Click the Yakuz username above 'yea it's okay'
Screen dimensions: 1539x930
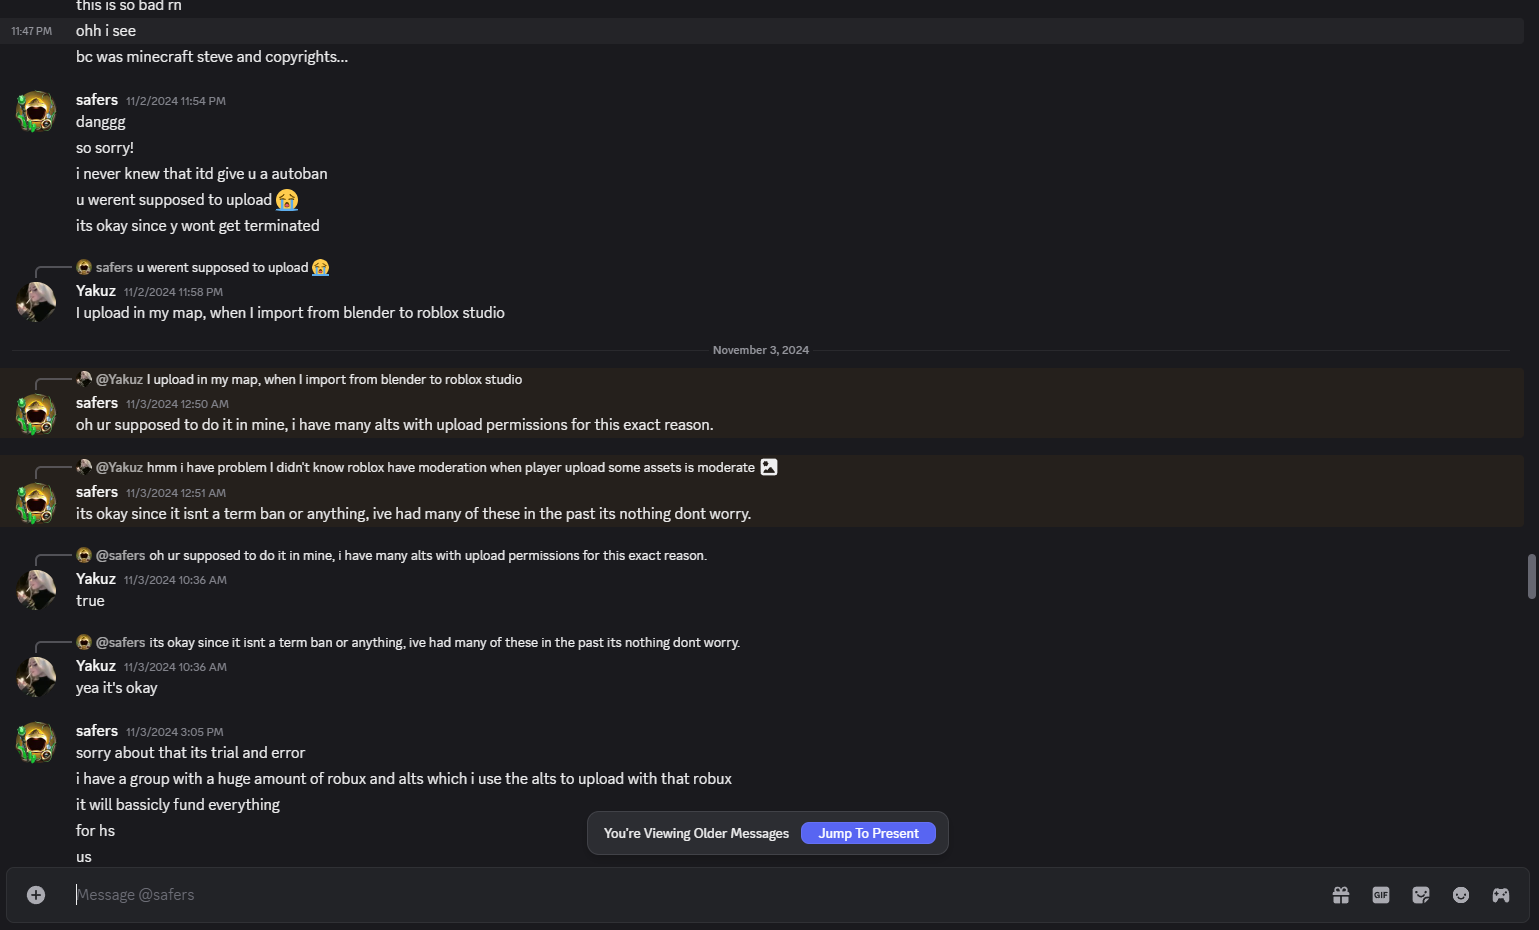coord(96,666)
